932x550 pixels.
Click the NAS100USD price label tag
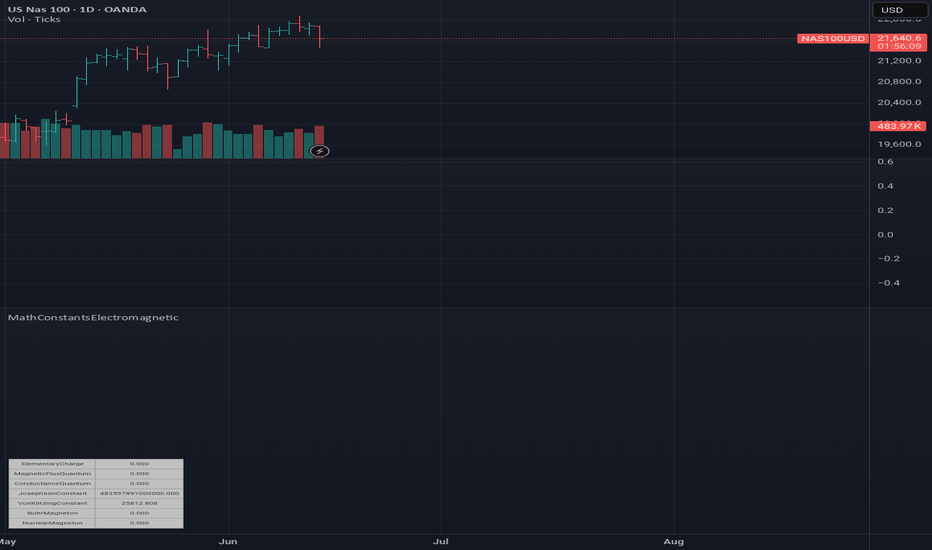(x=832, y=39)
